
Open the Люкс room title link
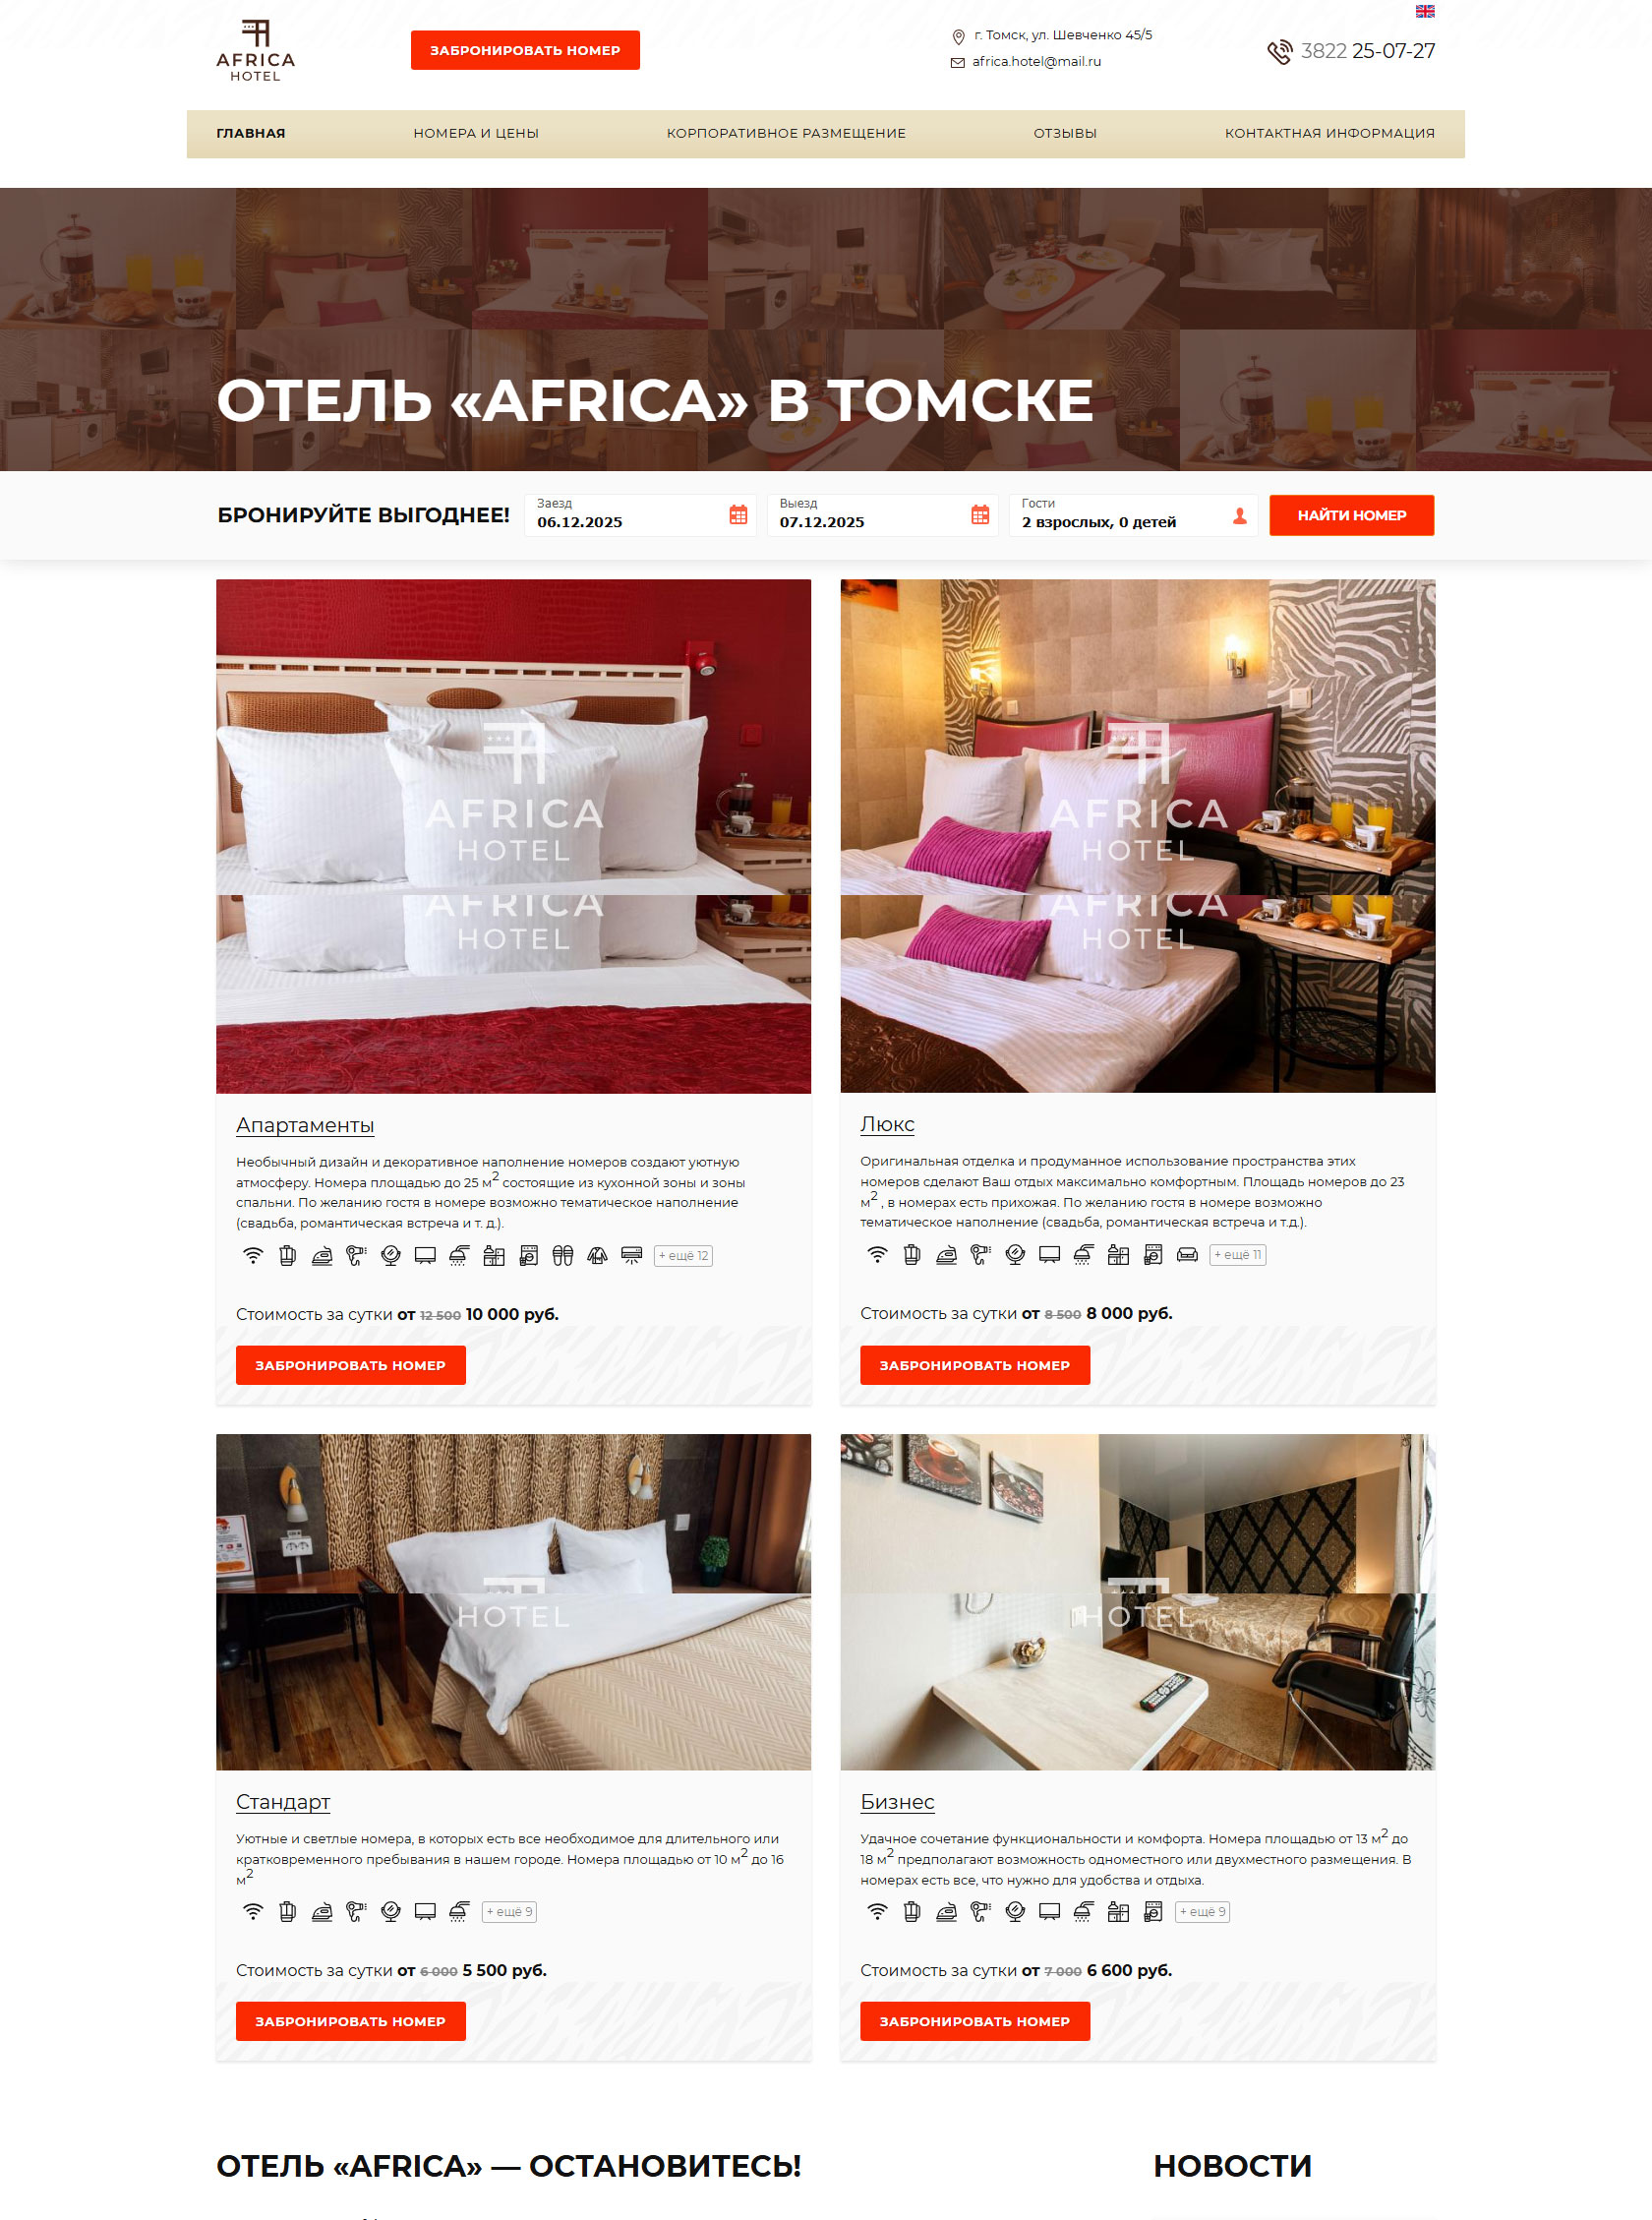pyautogui.click(x=887, y=1124)
